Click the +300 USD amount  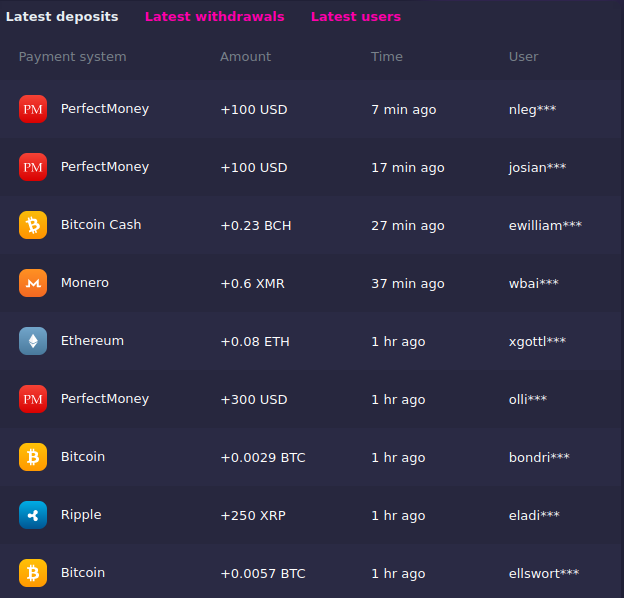(254, 400)
